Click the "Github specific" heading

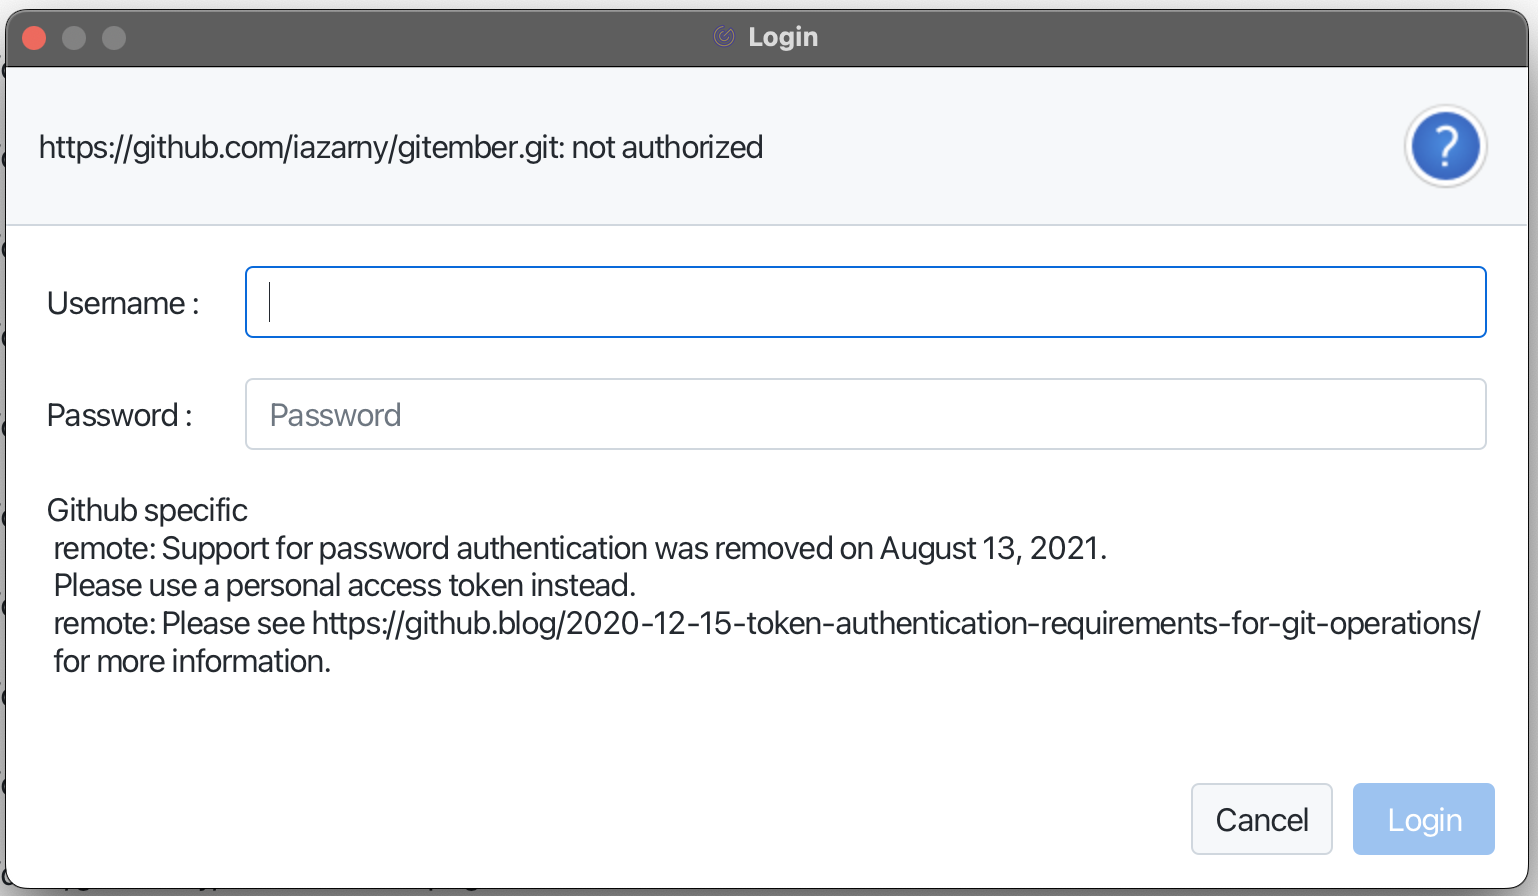coord(147,510)
